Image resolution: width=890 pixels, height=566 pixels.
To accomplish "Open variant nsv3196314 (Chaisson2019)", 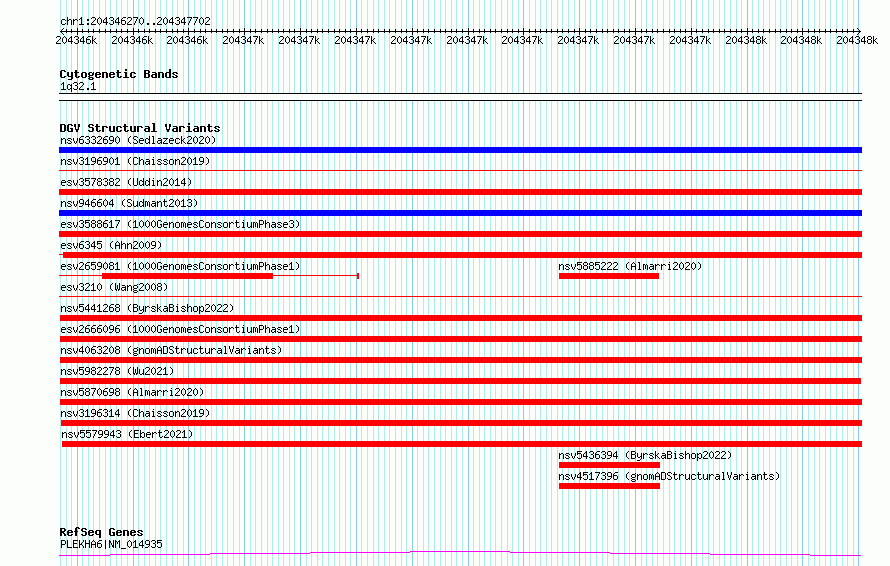I will tap(135, 413).
